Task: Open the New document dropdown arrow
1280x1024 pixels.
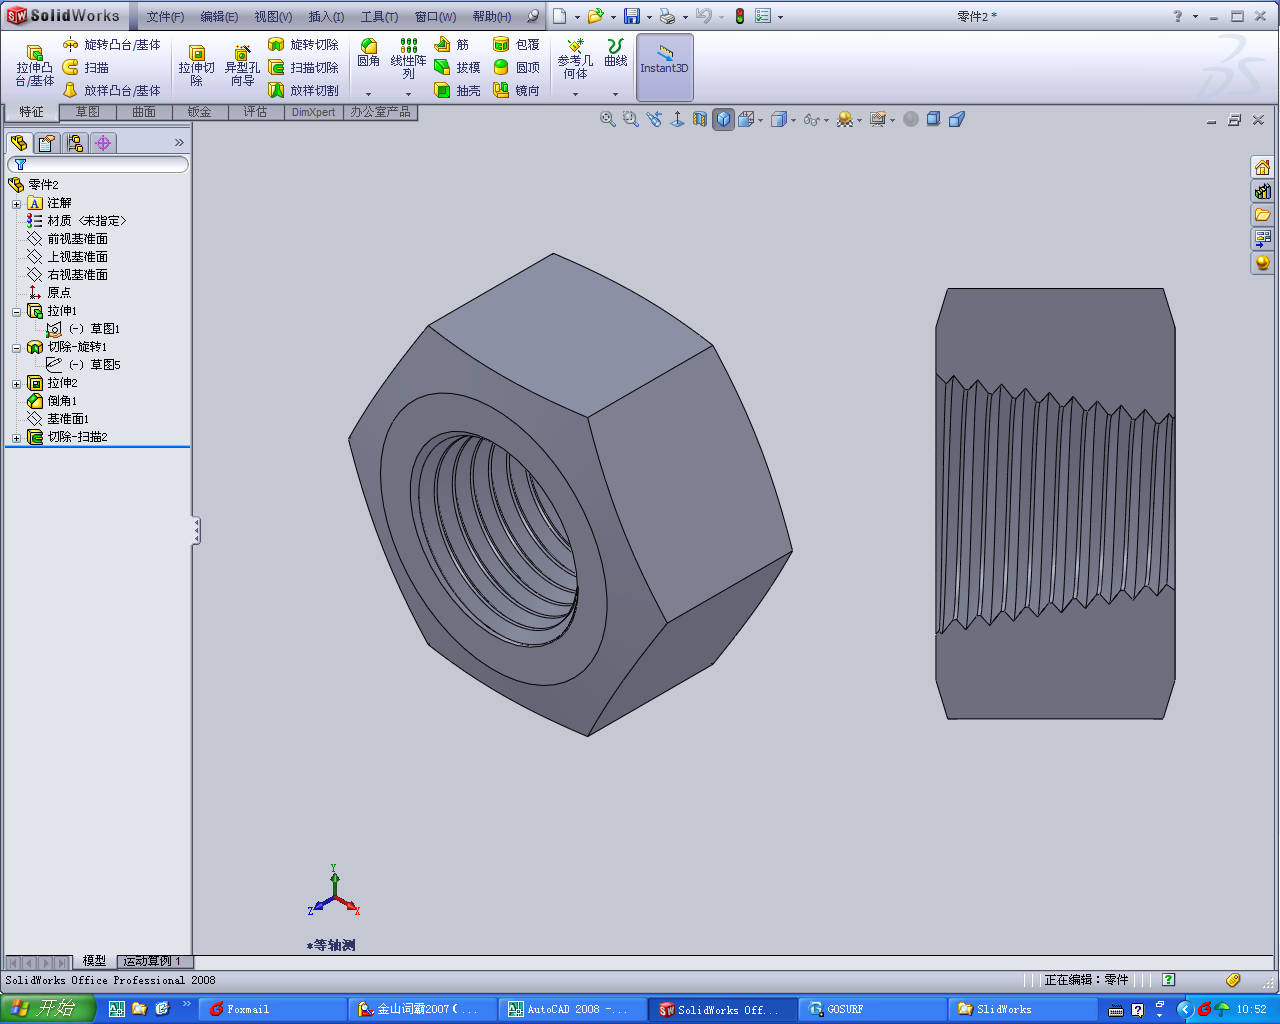Action: (577, 17)
